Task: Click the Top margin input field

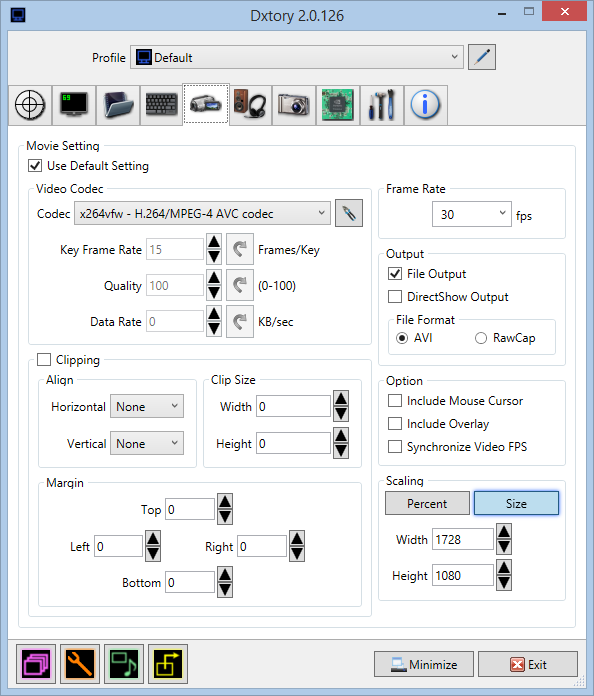Action: click(190, 510)
